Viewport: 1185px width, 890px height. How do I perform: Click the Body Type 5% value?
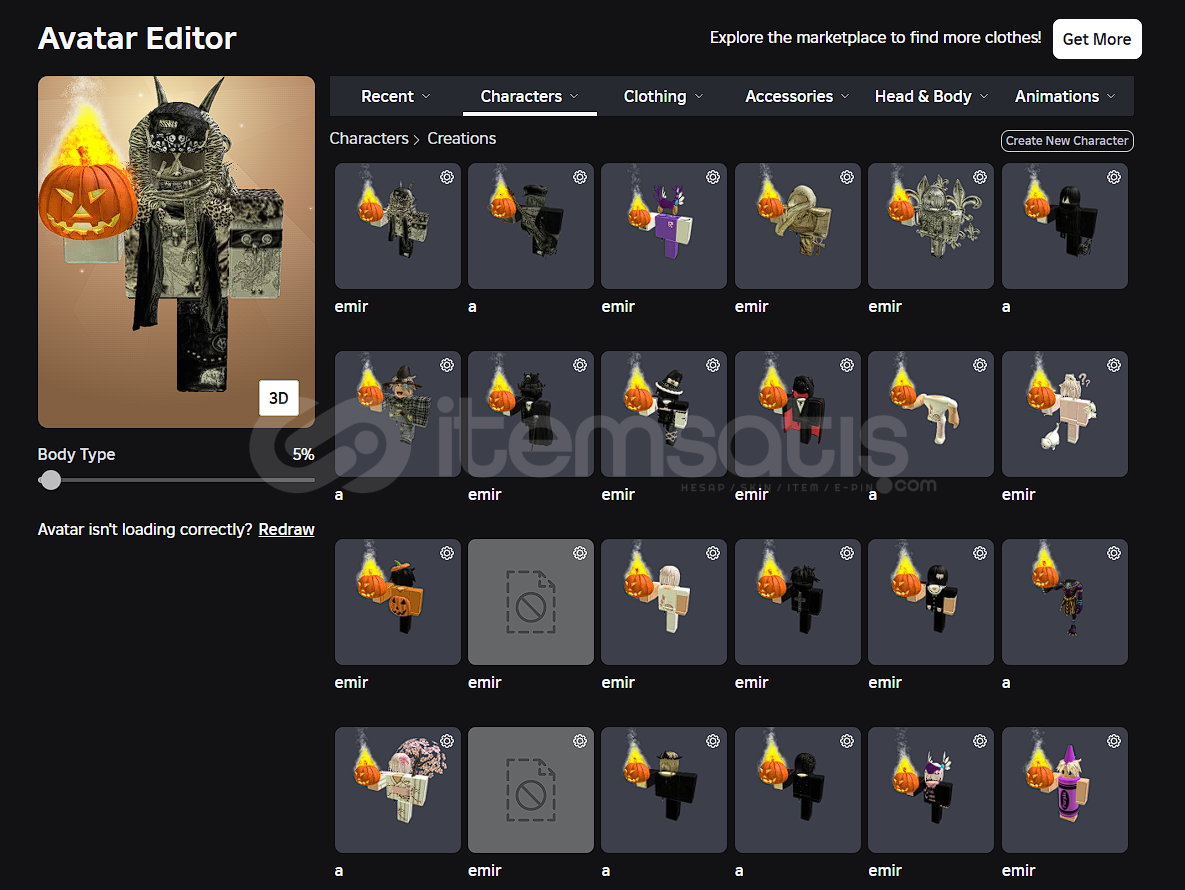click(x=303, y=455)
